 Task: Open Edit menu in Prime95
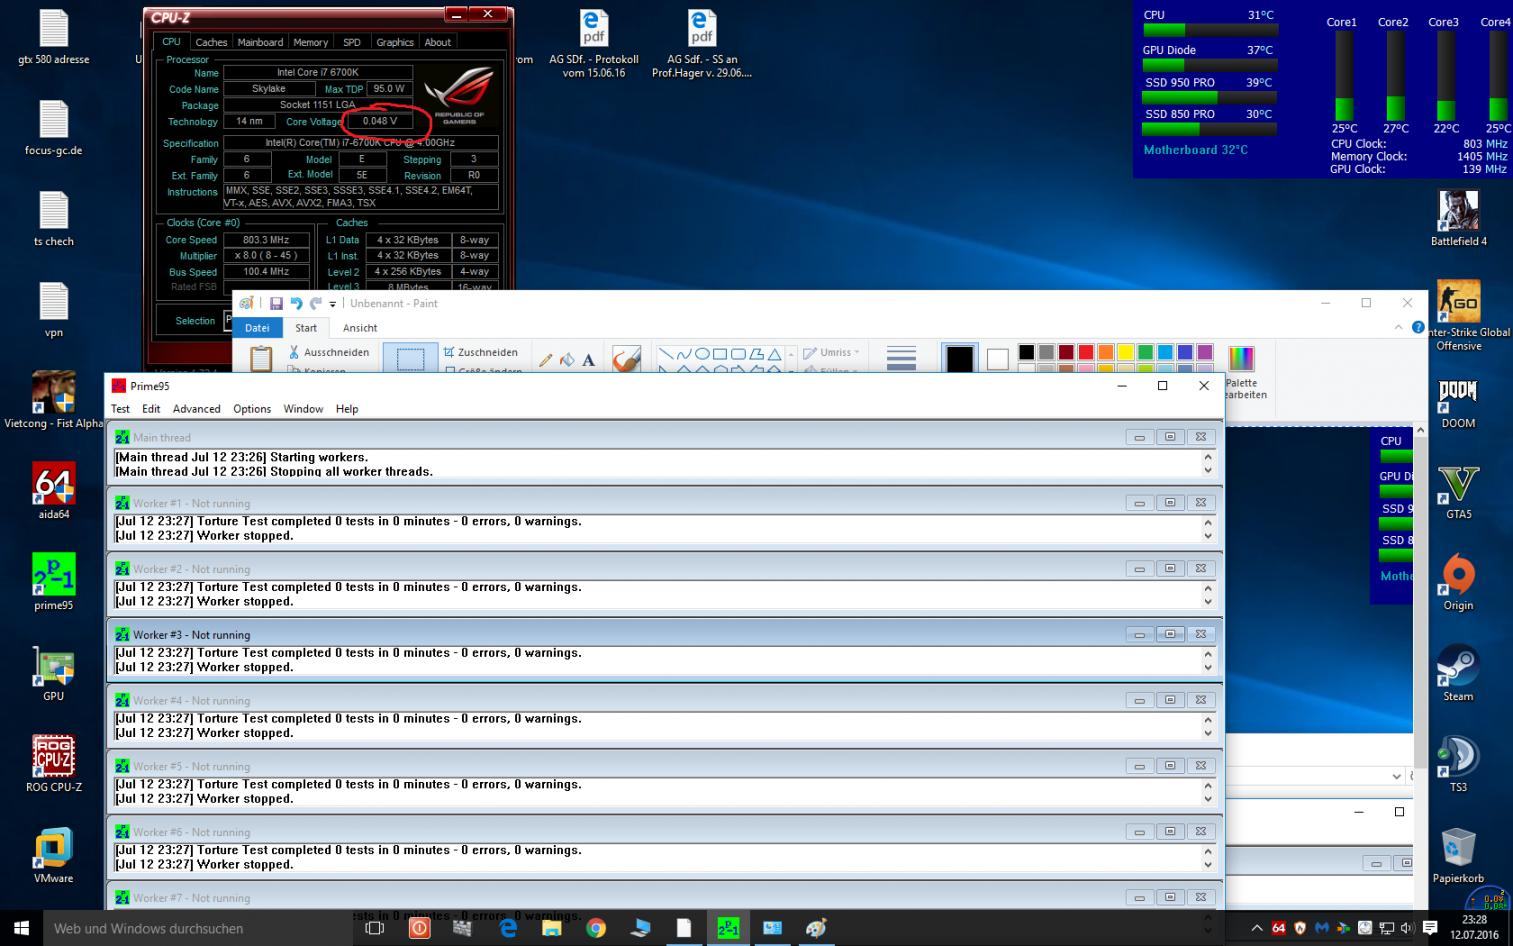pos(151,409)
